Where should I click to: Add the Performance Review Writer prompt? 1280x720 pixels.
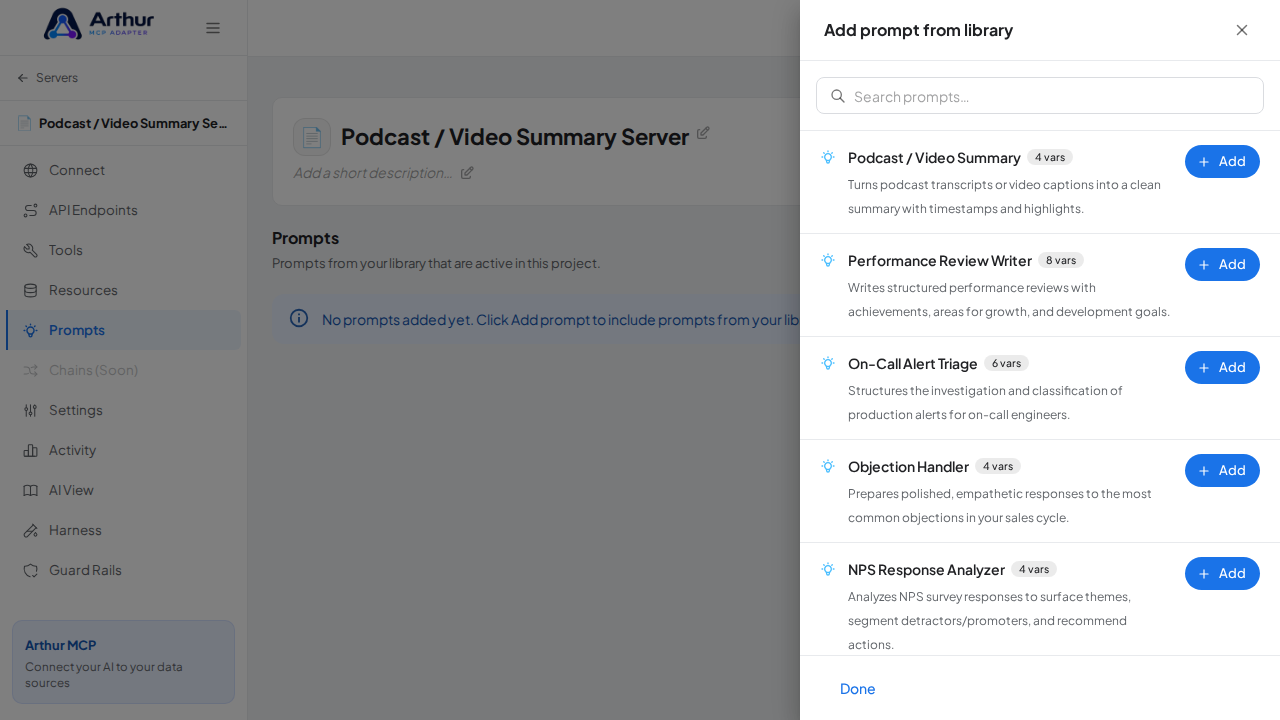(1222, 264)
